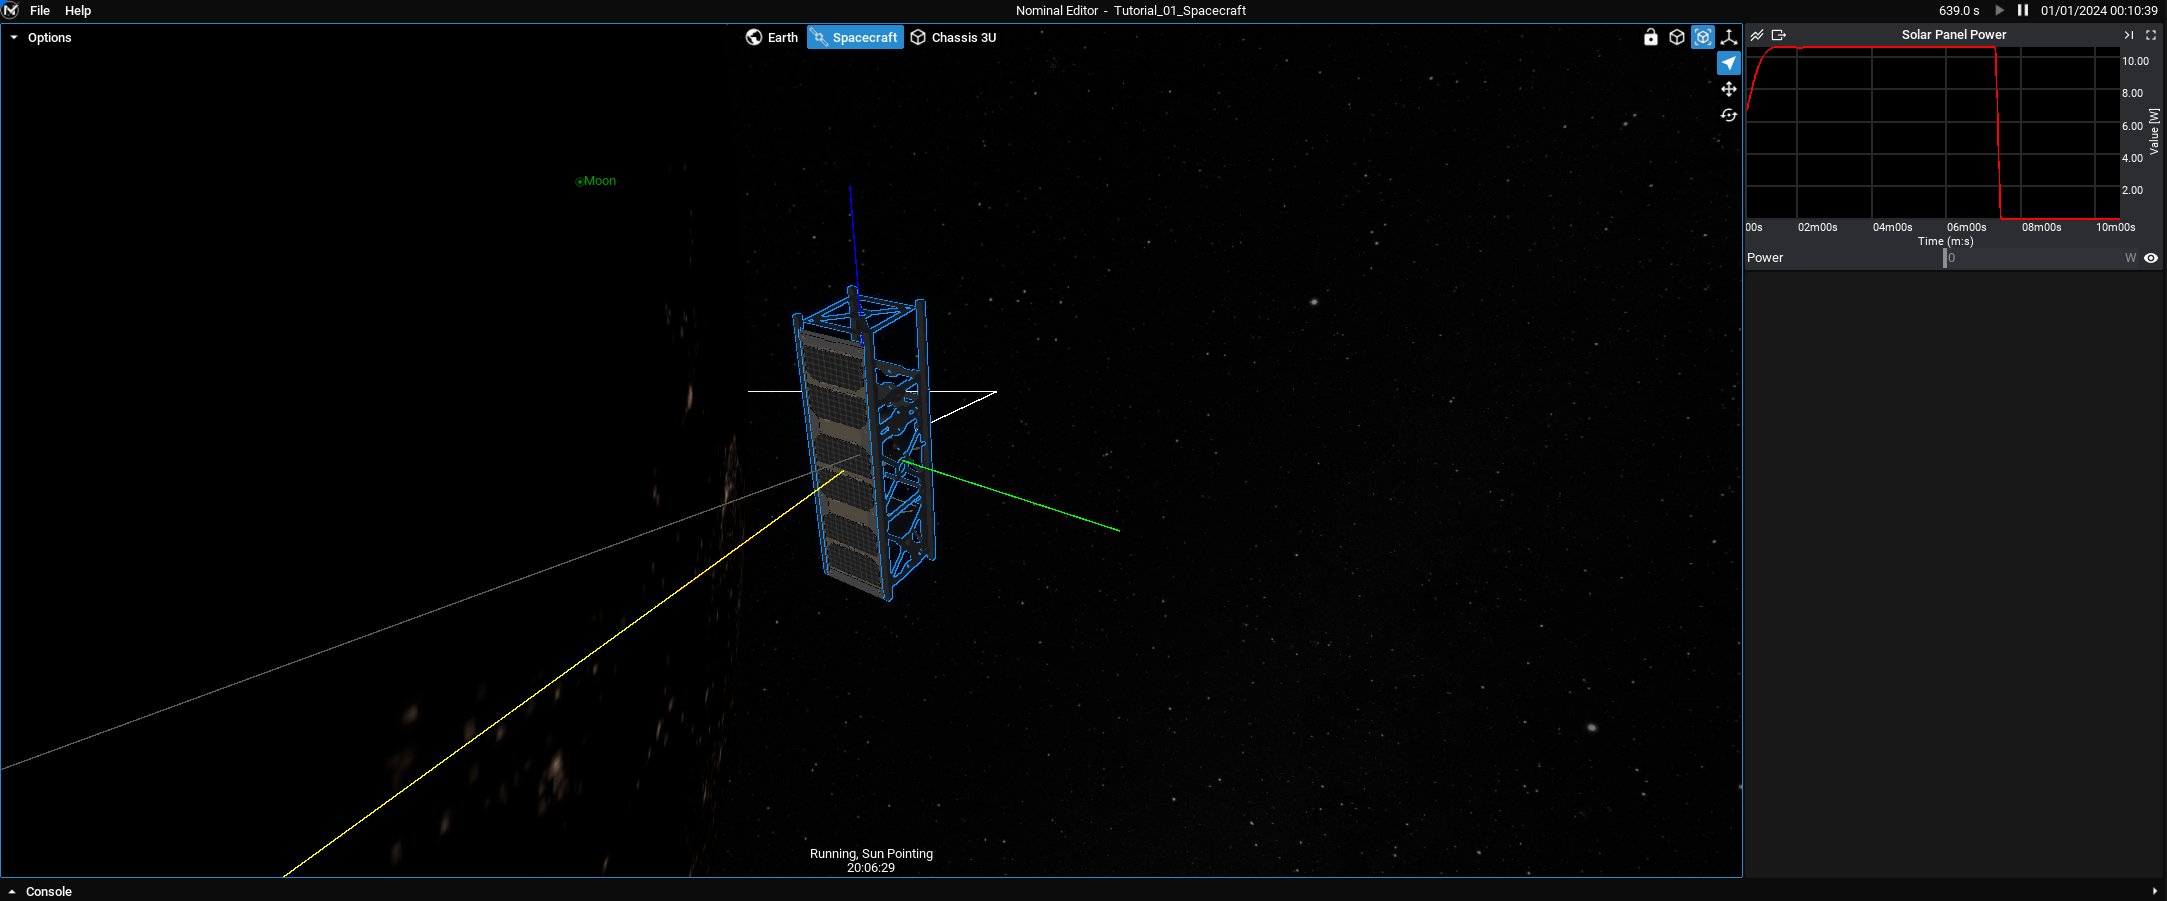Select the plain cube view icon
The height and width of the screenshot is (901, 2167).
[x=1677, y=37]
